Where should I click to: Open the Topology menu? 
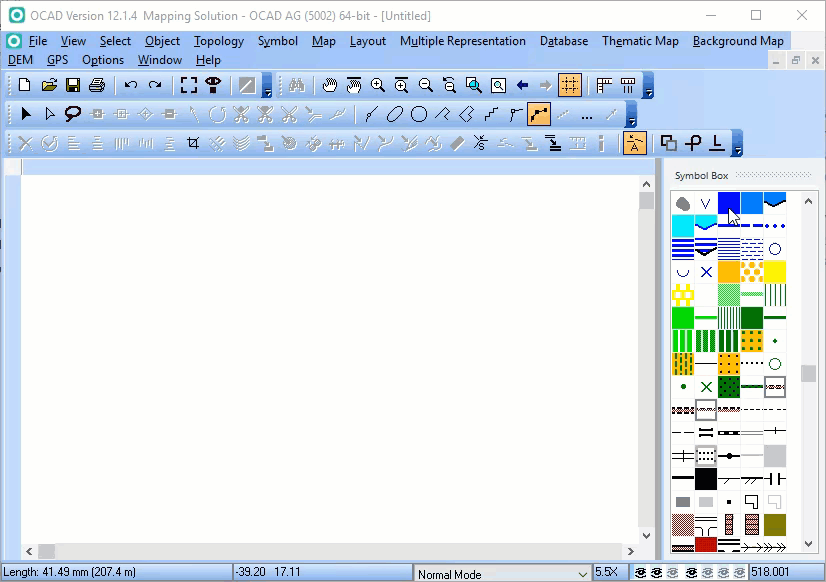pyautogui.click(x=219, y=41)
